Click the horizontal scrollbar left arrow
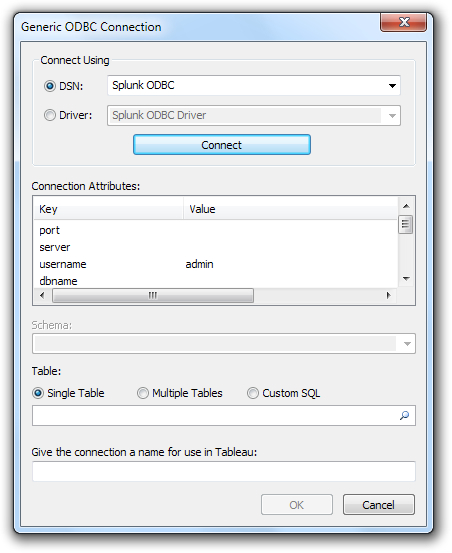Viewport: 452px width, 553px height. [42, 295]
